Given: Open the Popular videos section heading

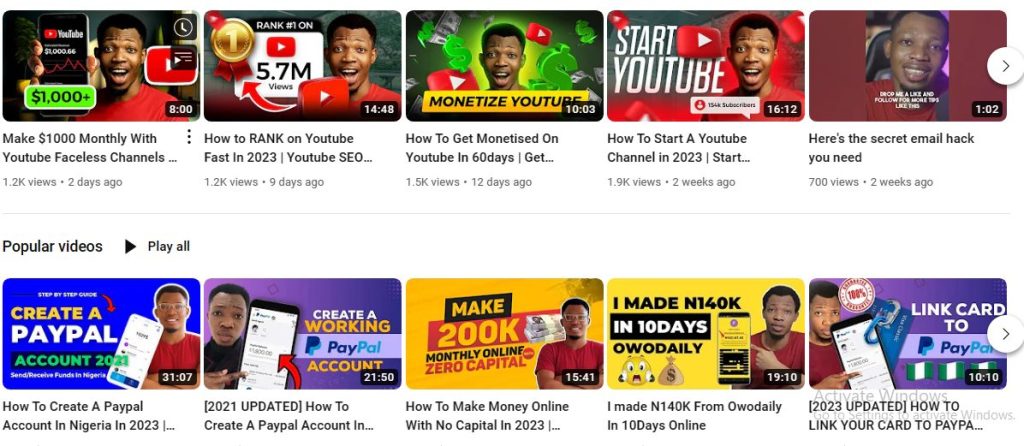Looking at the screenshot, I should point(52,246).
